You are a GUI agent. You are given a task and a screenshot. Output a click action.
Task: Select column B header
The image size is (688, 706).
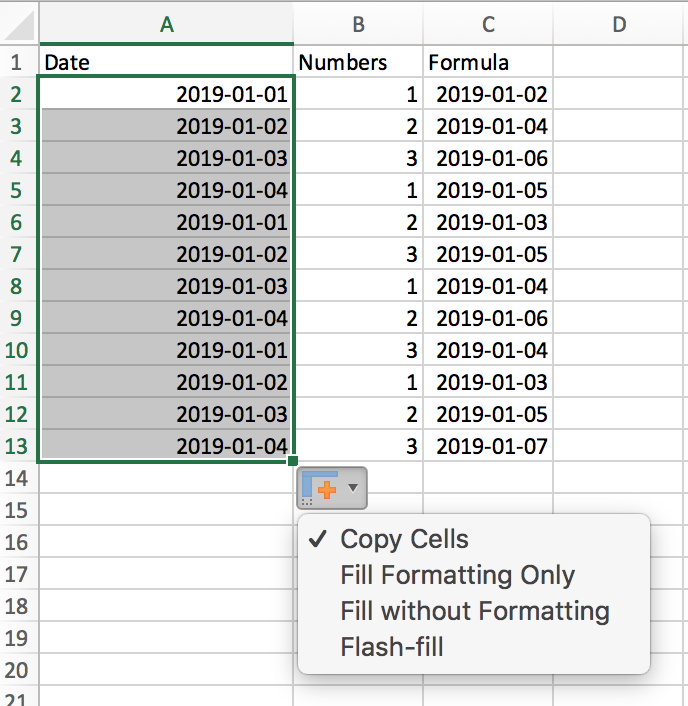[358, 25]
